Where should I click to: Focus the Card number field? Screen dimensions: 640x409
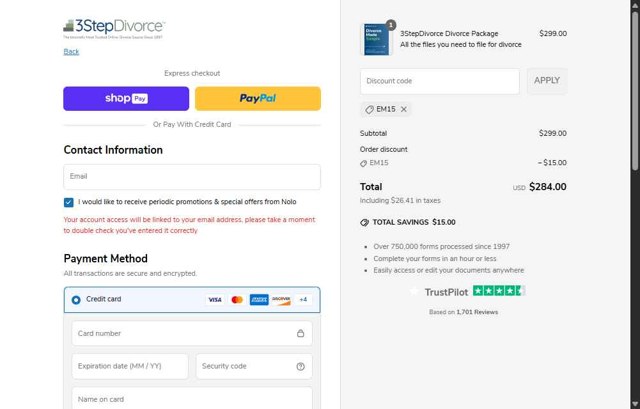(x=192, y=333)
